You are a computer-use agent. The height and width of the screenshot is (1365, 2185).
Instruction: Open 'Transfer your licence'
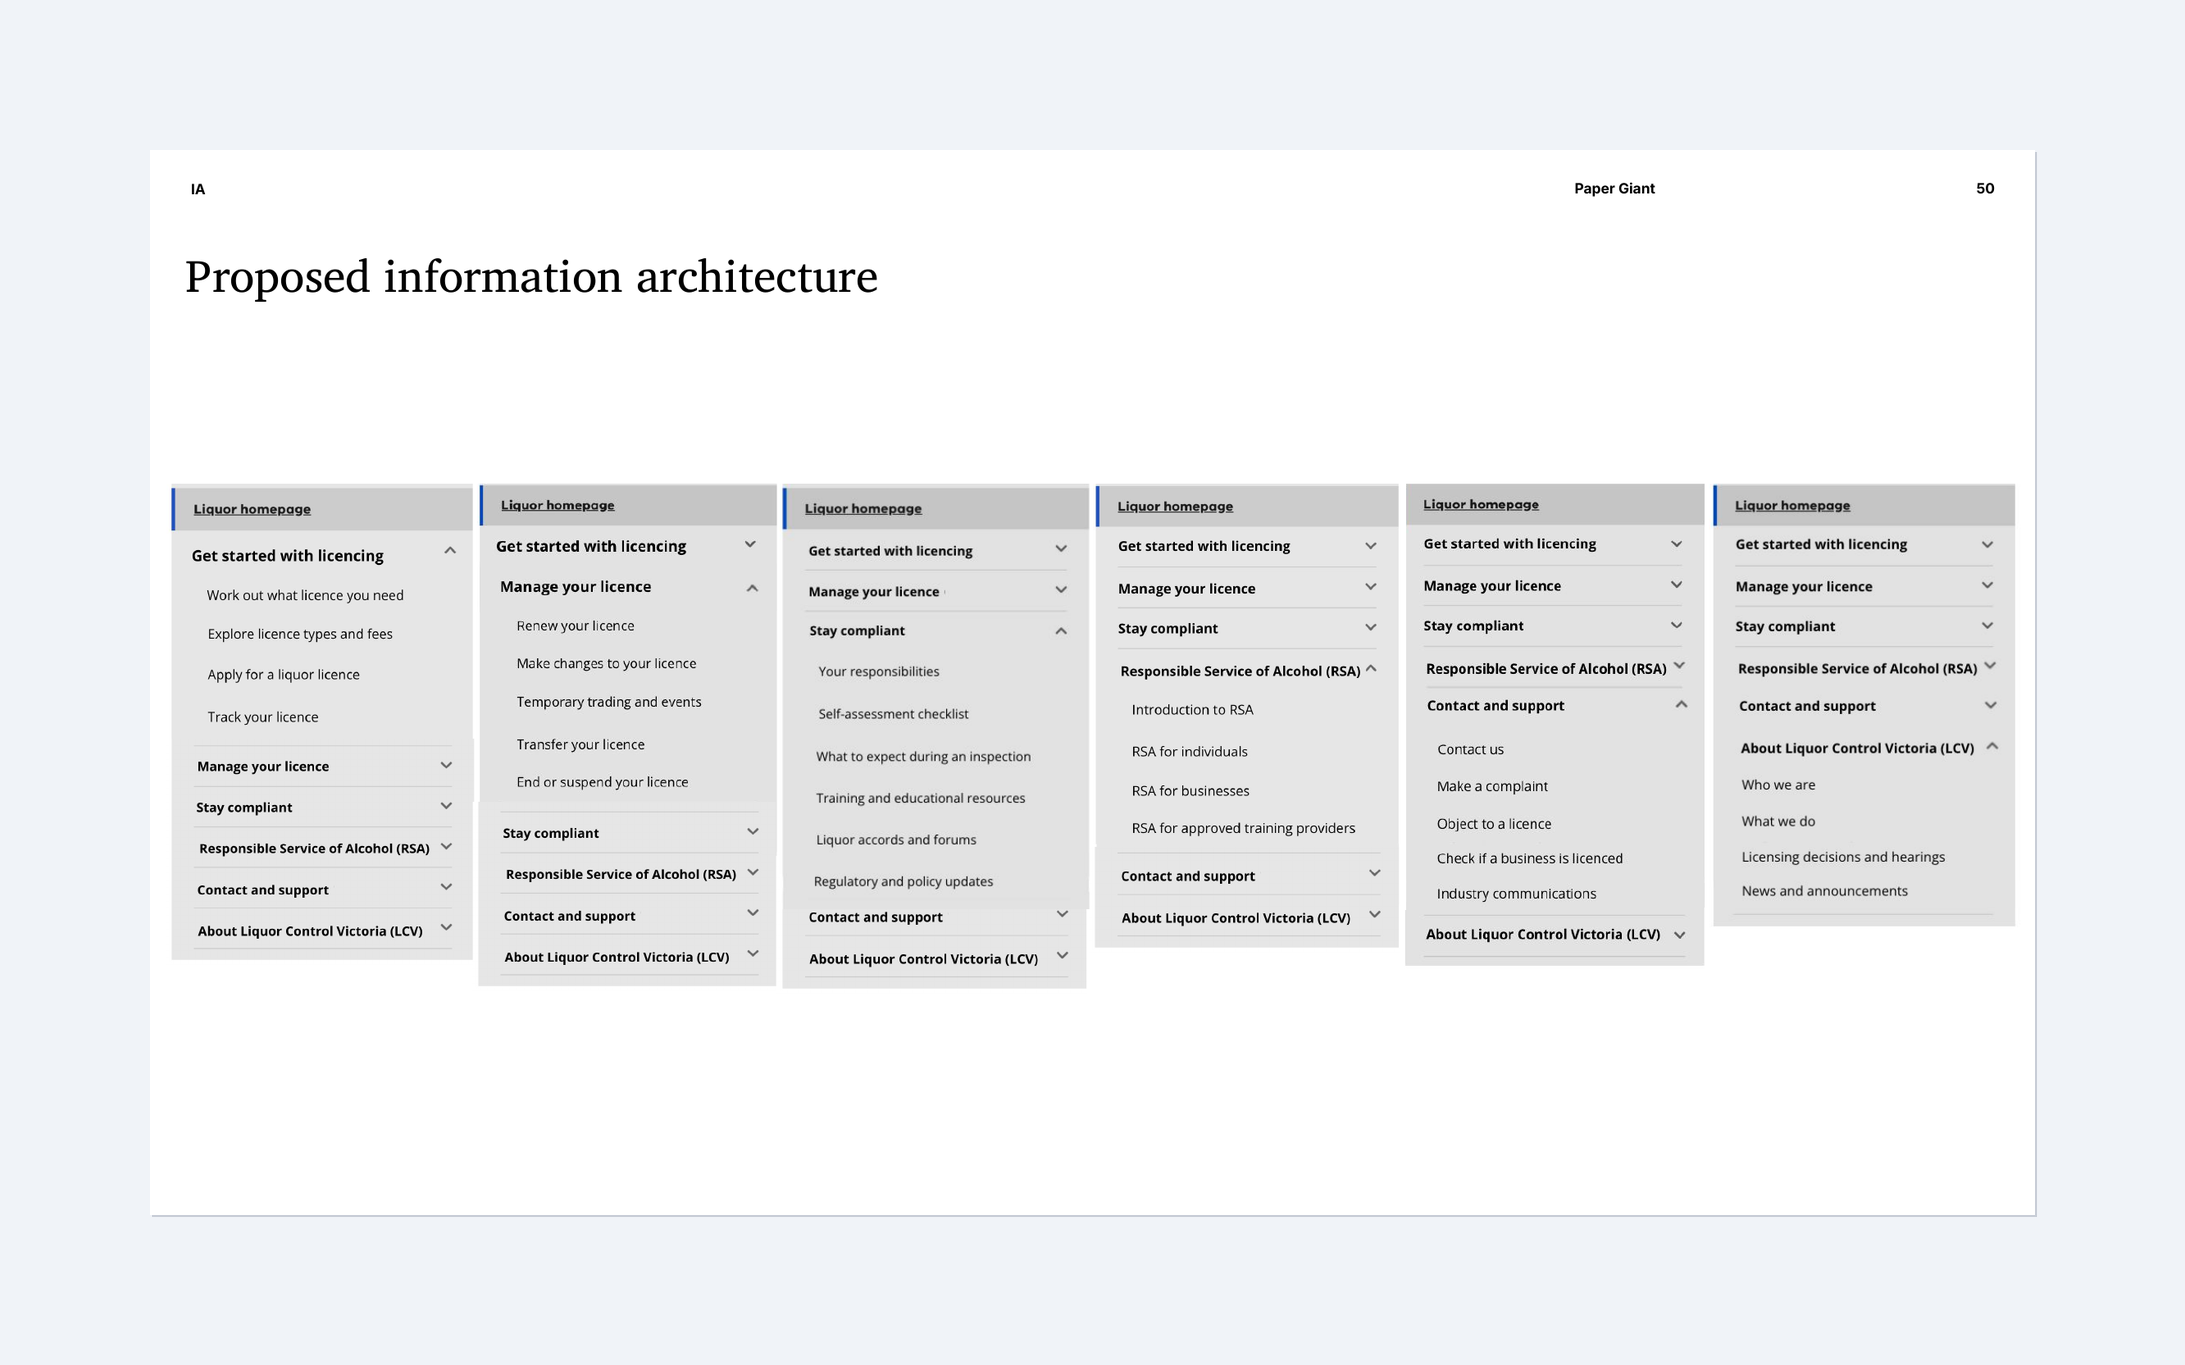click(x=580, y=744)
